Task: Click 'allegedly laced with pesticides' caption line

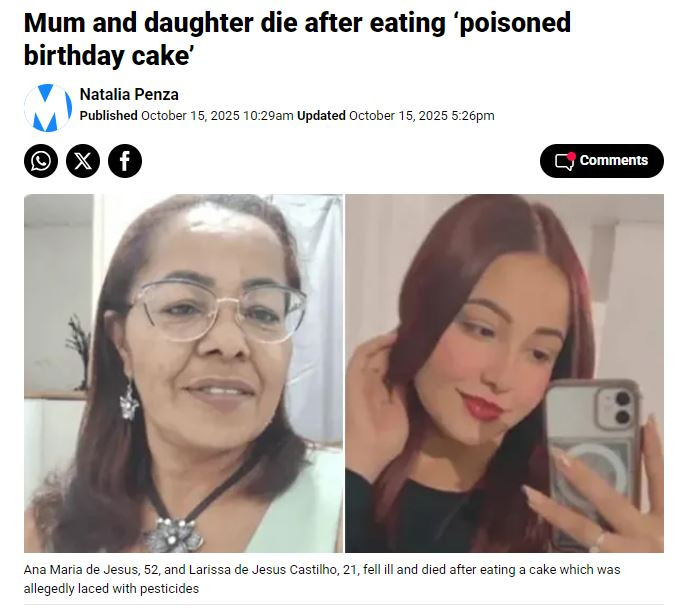Action: (111, 589)
